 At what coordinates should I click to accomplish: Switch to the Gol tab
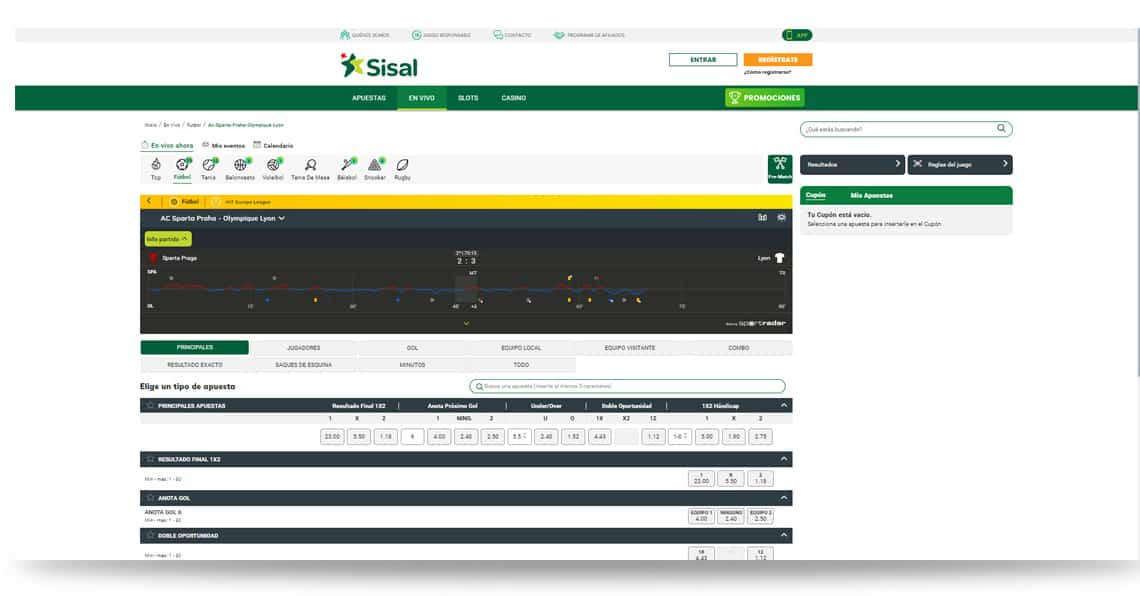click(412, 347)
